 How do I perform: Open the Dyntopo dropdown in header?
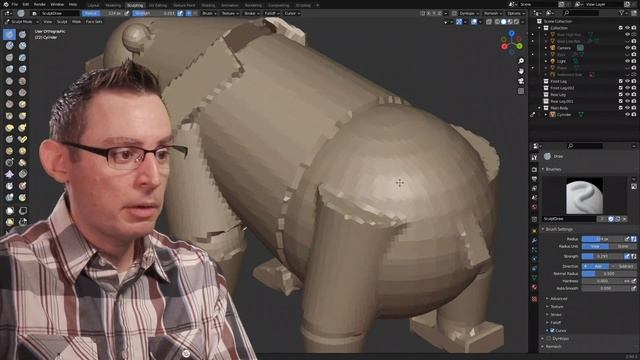[x=469, y=13]
